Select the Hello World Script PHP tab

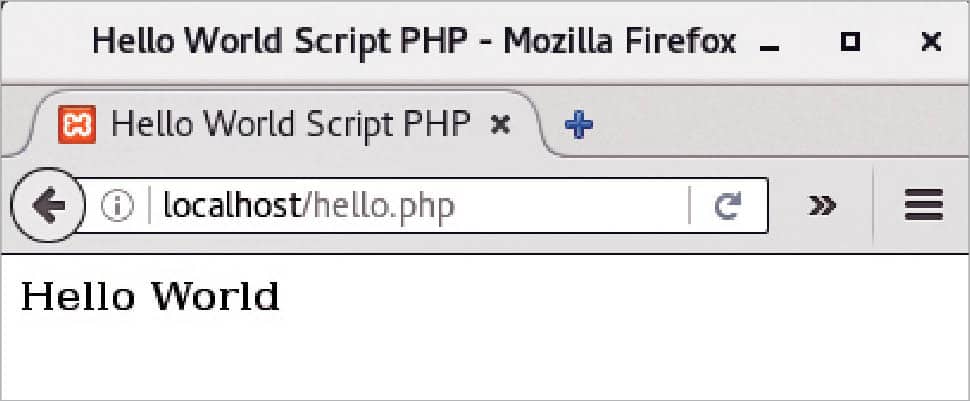tap(290, 124)
